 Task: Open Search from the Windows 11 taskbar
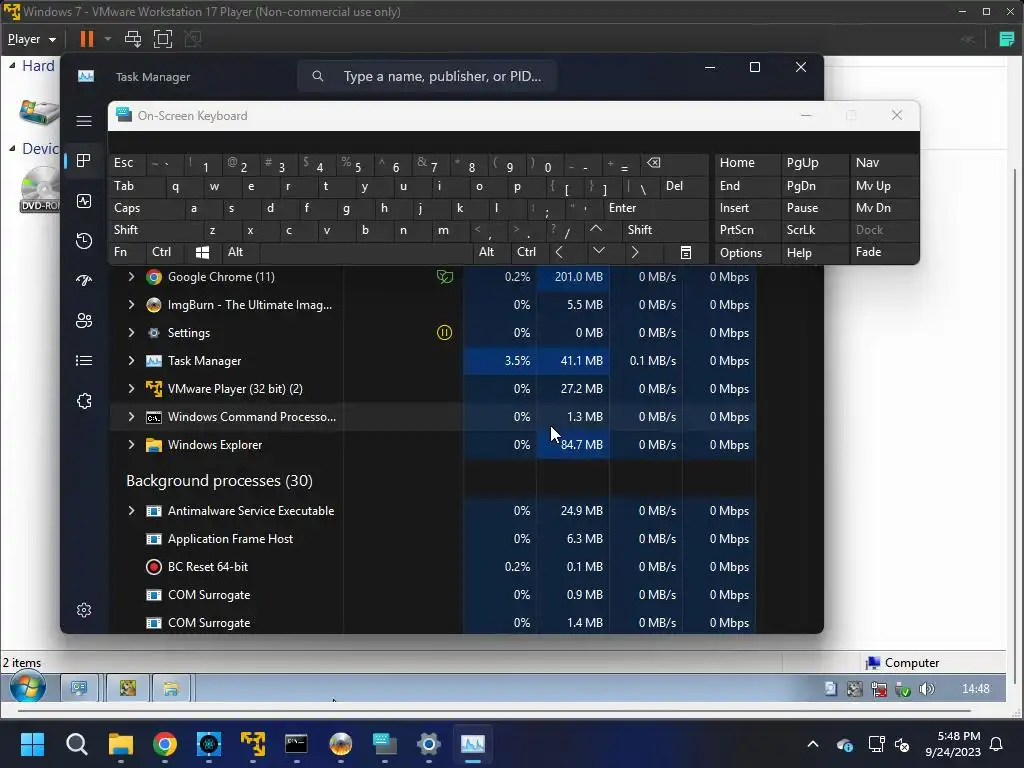pos(76,744)
